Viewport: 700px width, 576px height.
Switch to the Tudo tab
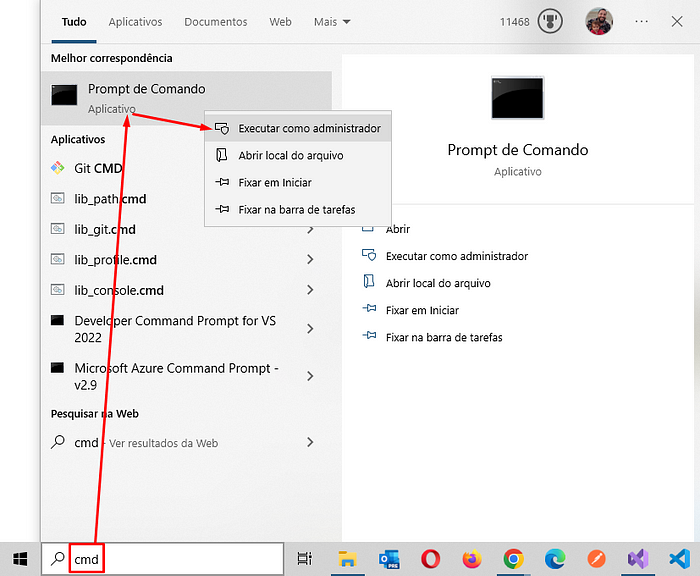coord(74,21)
